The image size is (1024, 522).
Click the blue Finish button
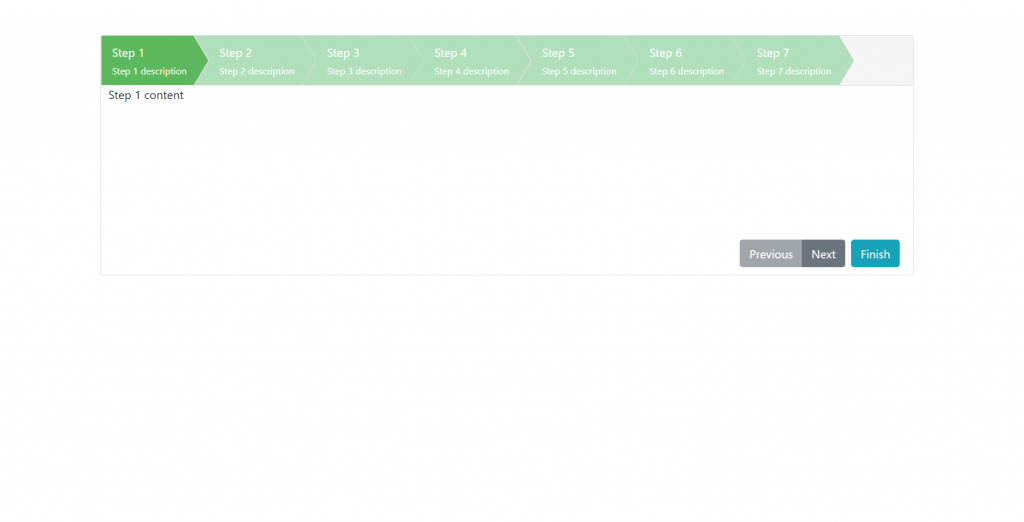[x=875, y=254]
